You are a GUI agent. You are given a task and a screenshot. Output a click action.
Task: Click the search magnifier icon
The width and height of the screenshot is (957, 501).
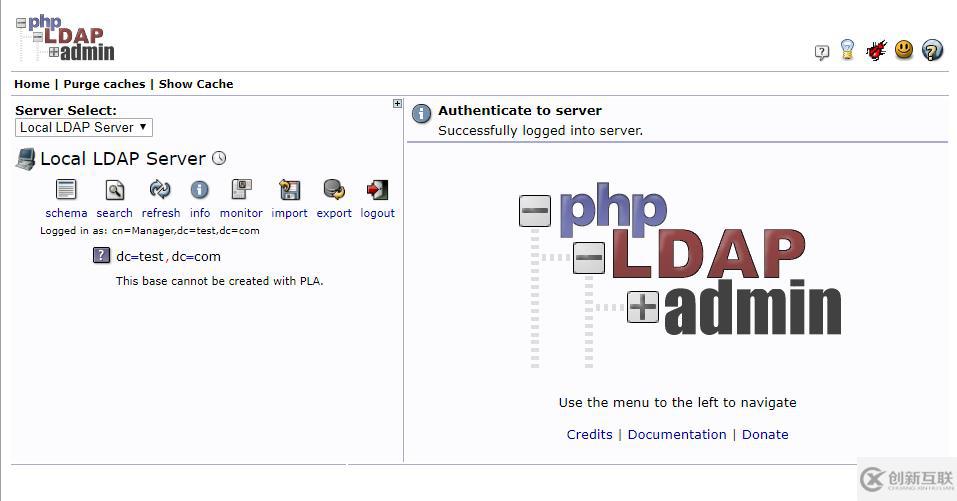[115, 190]
